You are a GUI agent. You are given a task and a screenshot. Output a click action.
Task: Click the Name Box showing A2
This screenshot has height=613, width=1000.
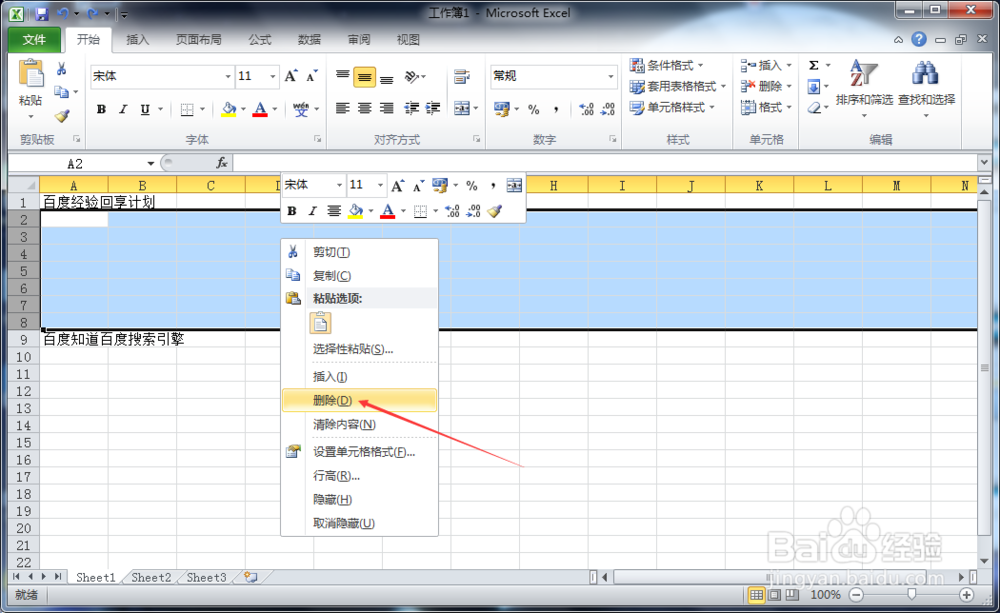(x=77, y=164)
